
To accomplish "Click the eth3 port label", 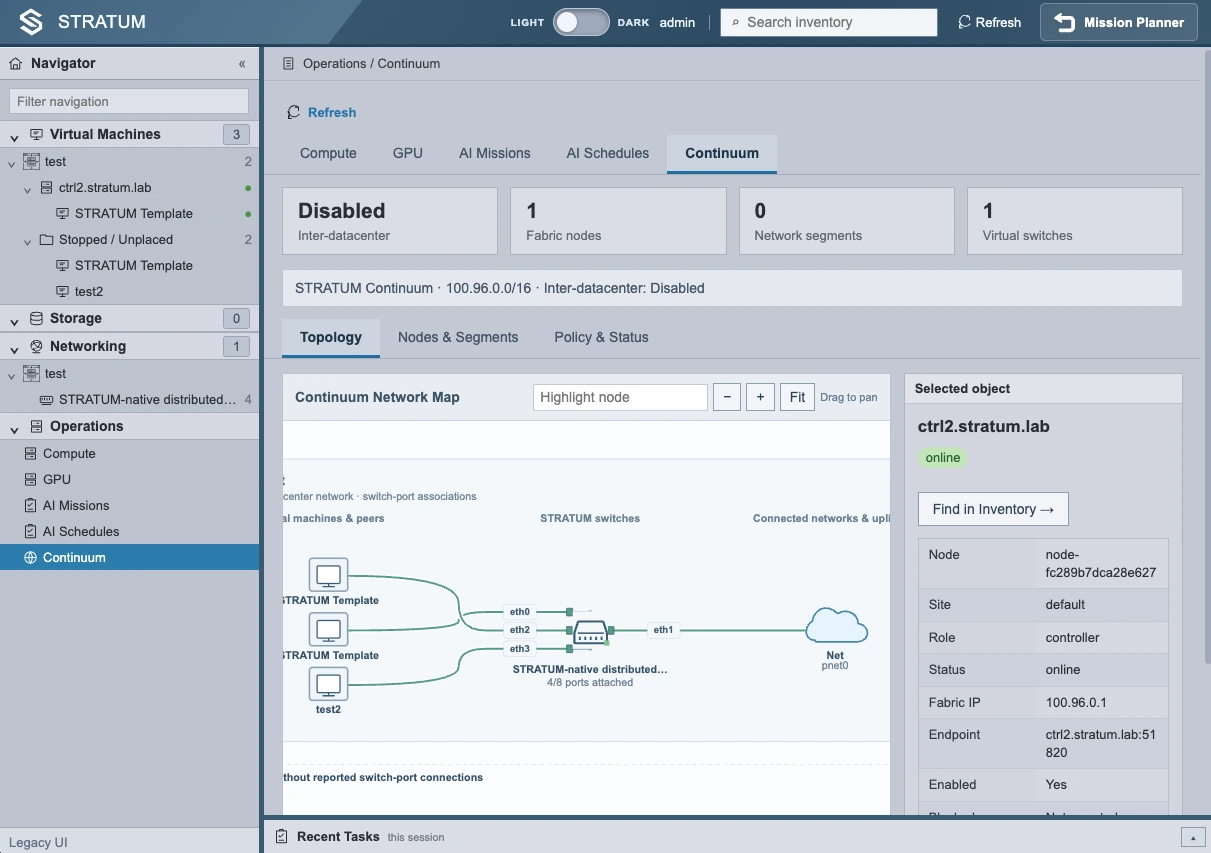I will [x=519, y=649].
